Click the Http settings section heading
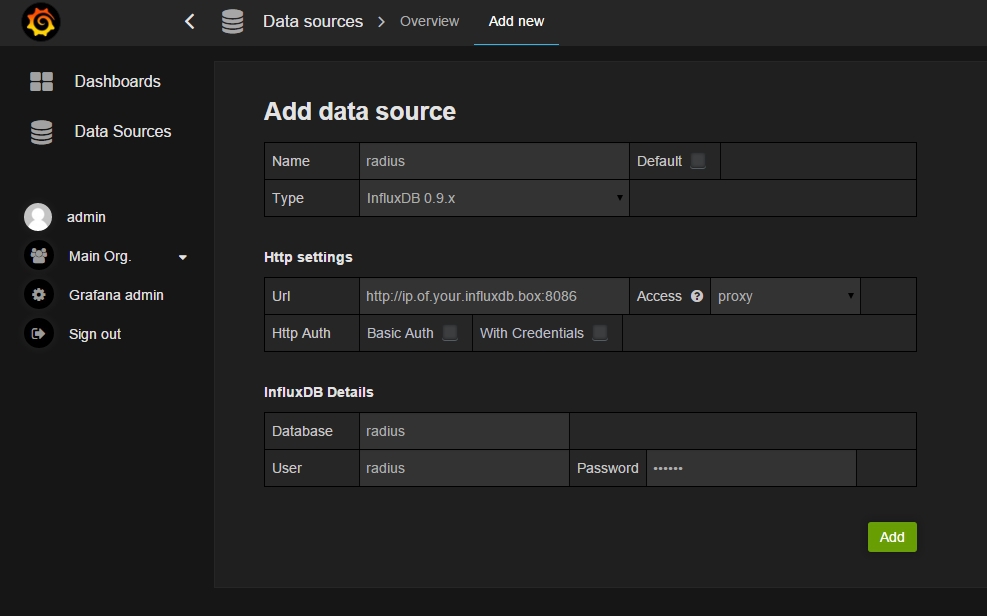The height and width of the screenshot is (616, 987). [x=308, y=257]
